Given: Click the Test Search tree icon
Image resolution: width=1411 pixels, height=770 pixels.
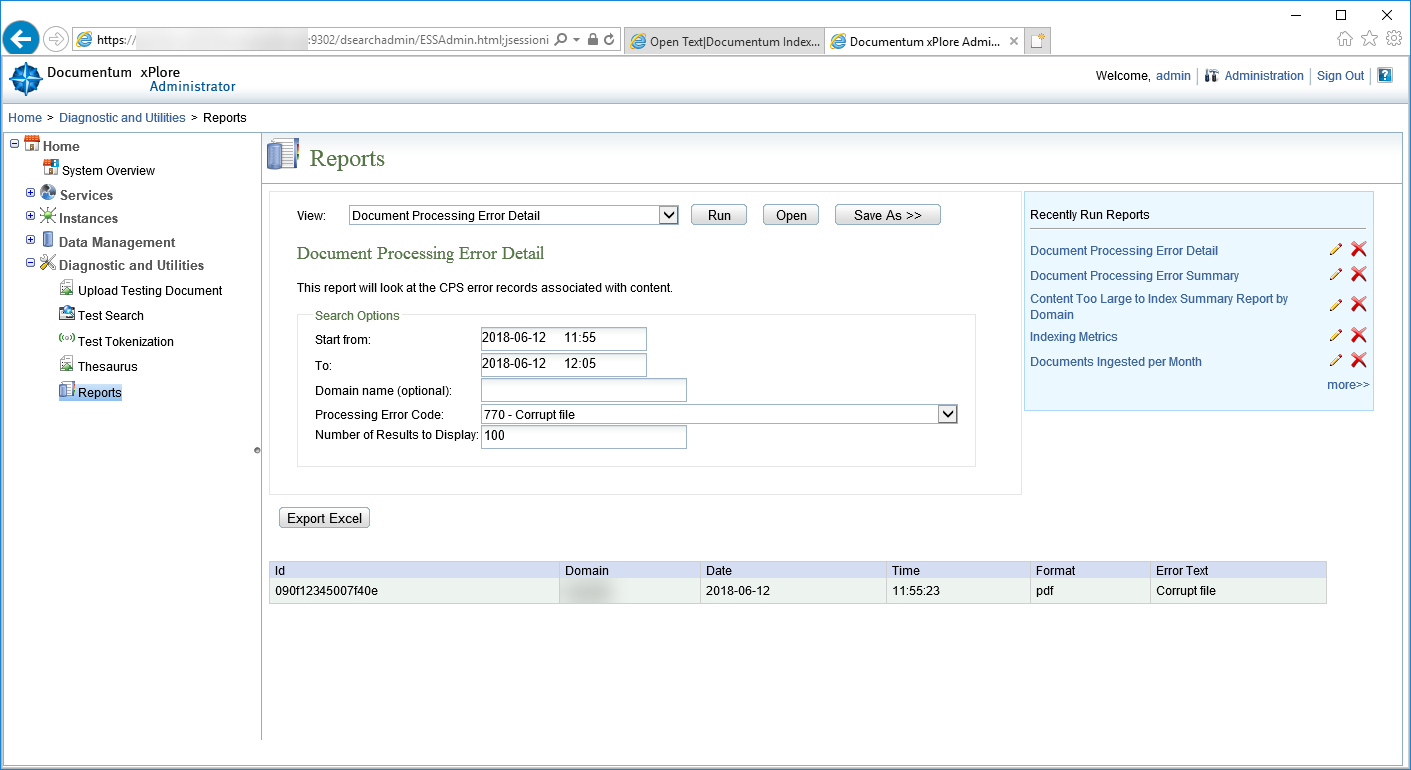Looking at the screenshot, I should click(67, 314).
